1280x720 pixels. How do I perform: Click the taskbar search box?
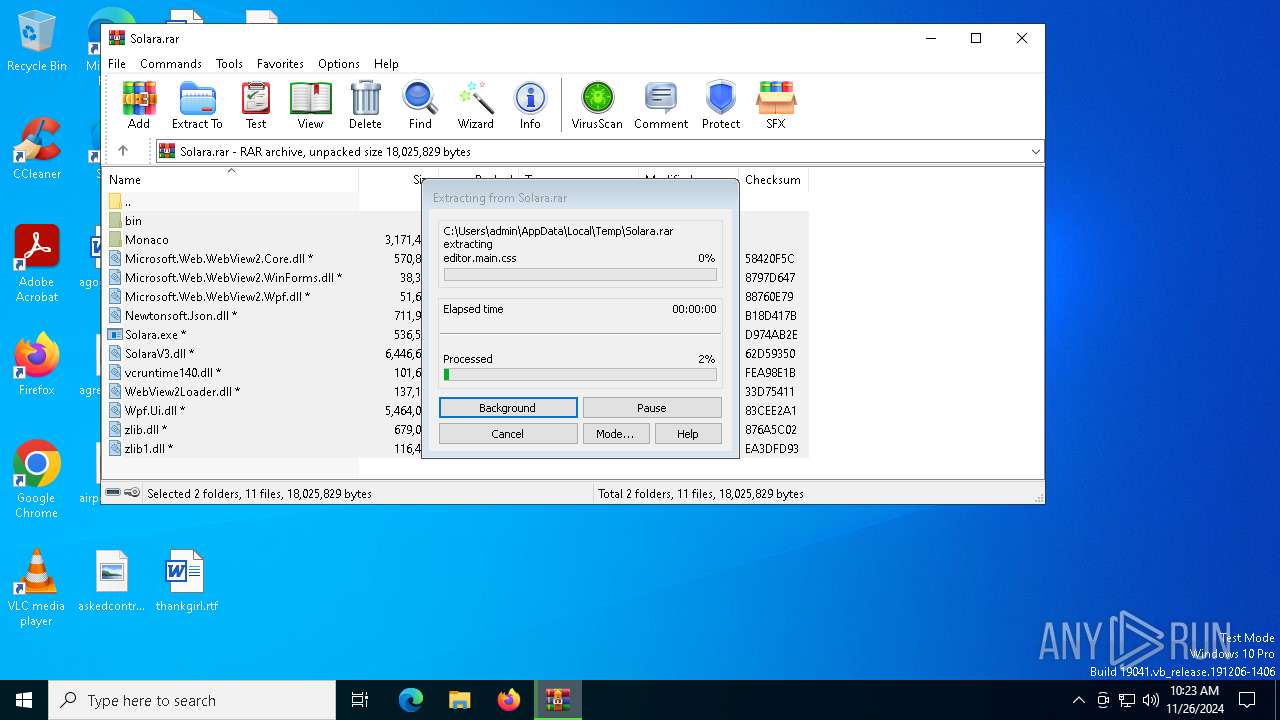coord(192,700)
